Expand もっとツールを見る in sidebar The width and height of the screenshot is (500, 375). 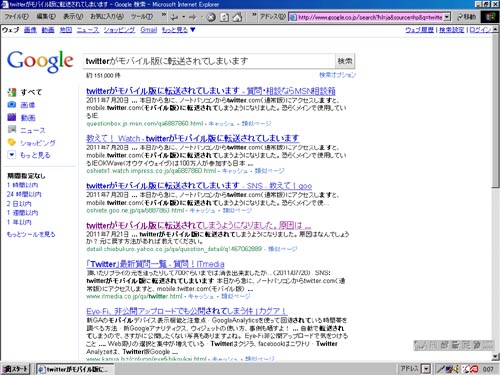31,234
